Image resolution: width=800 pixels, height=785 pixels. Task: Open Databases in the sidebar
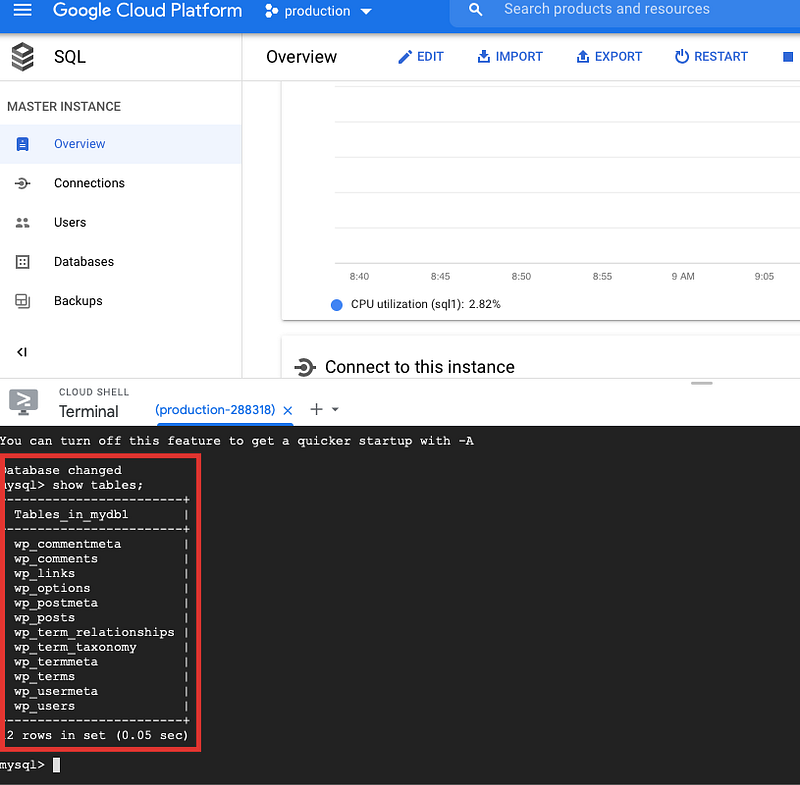coord(120,262)
